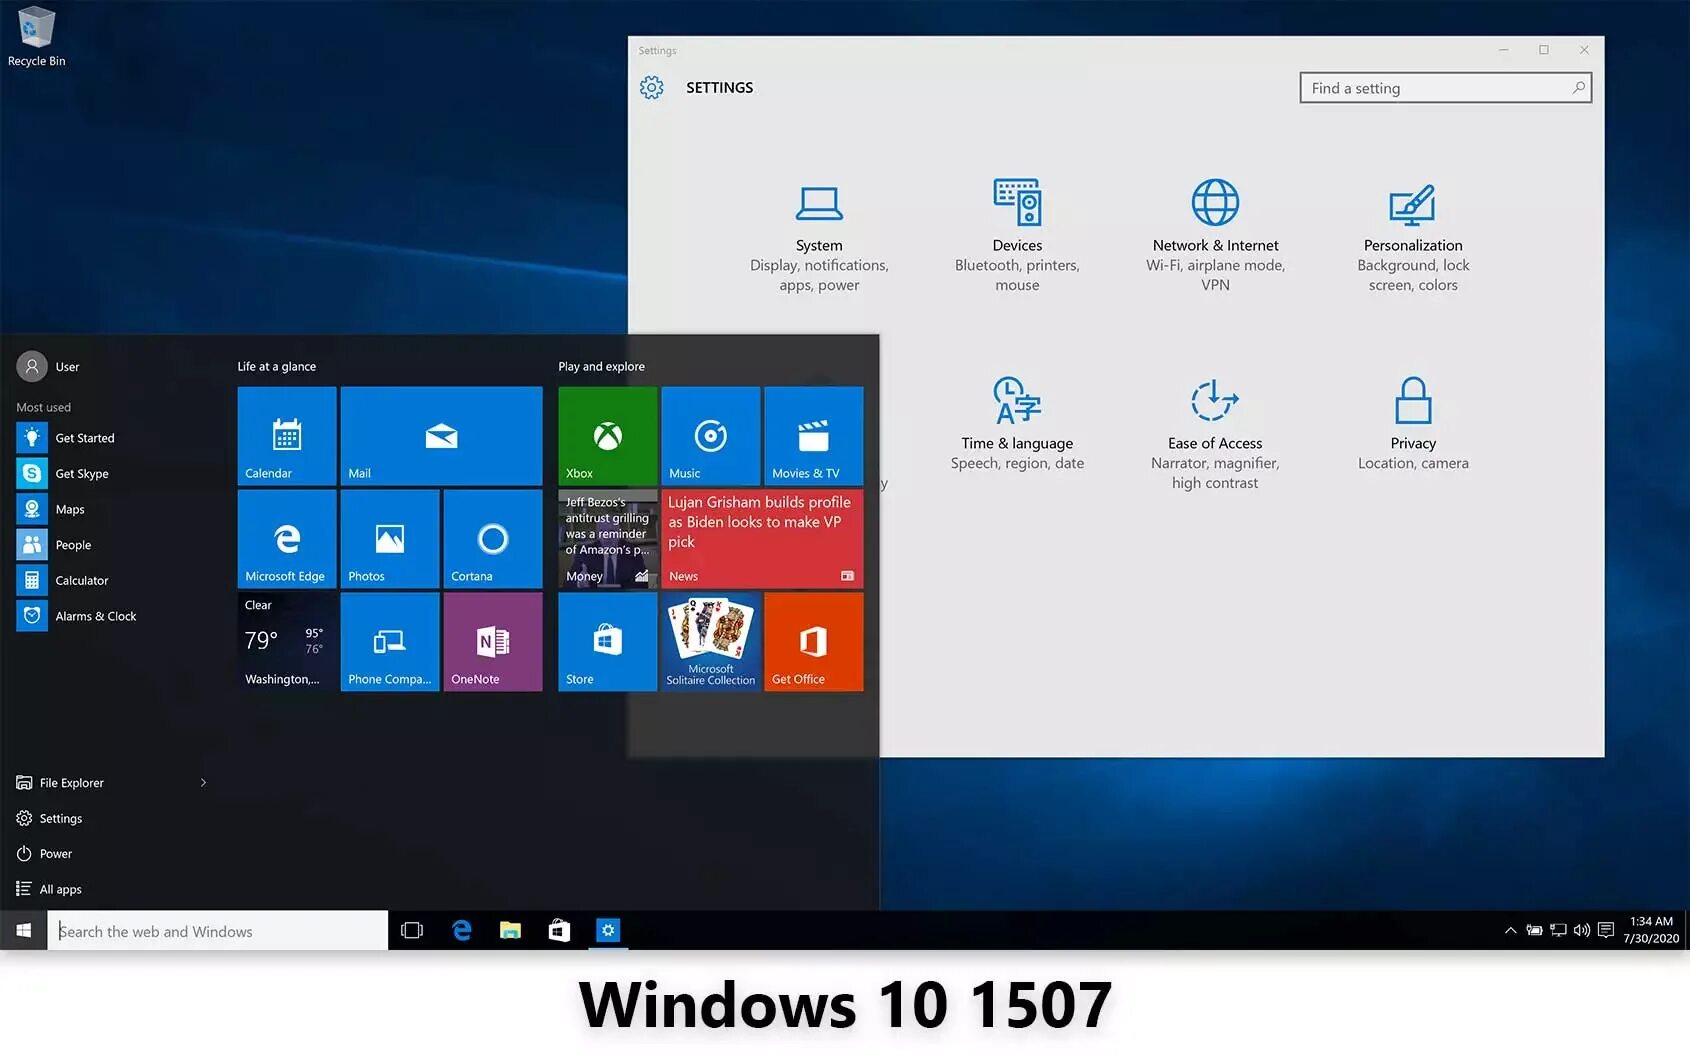Select the Recycle Bin desktop icon
Viewport: 1690px width, 1062px height.
point(37,36)
